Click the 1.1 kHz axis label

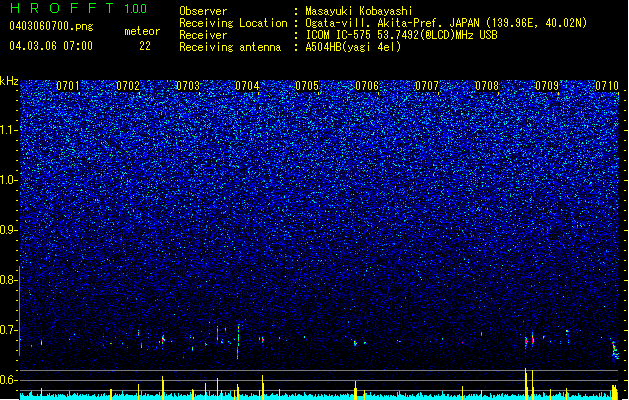pyautogui.click(x=9, y=130)
